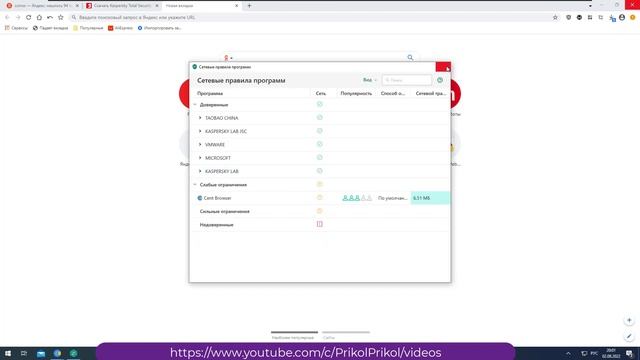Screen dimensions: 640x360
Task: Click the По умолчан... cell for Cent Browser
Action: [393, 198]
